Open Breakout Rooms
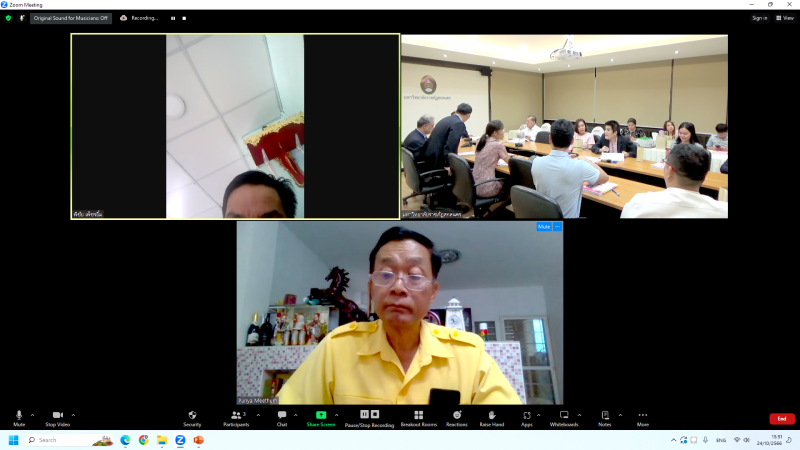800x450 pixels. (419, 415)
